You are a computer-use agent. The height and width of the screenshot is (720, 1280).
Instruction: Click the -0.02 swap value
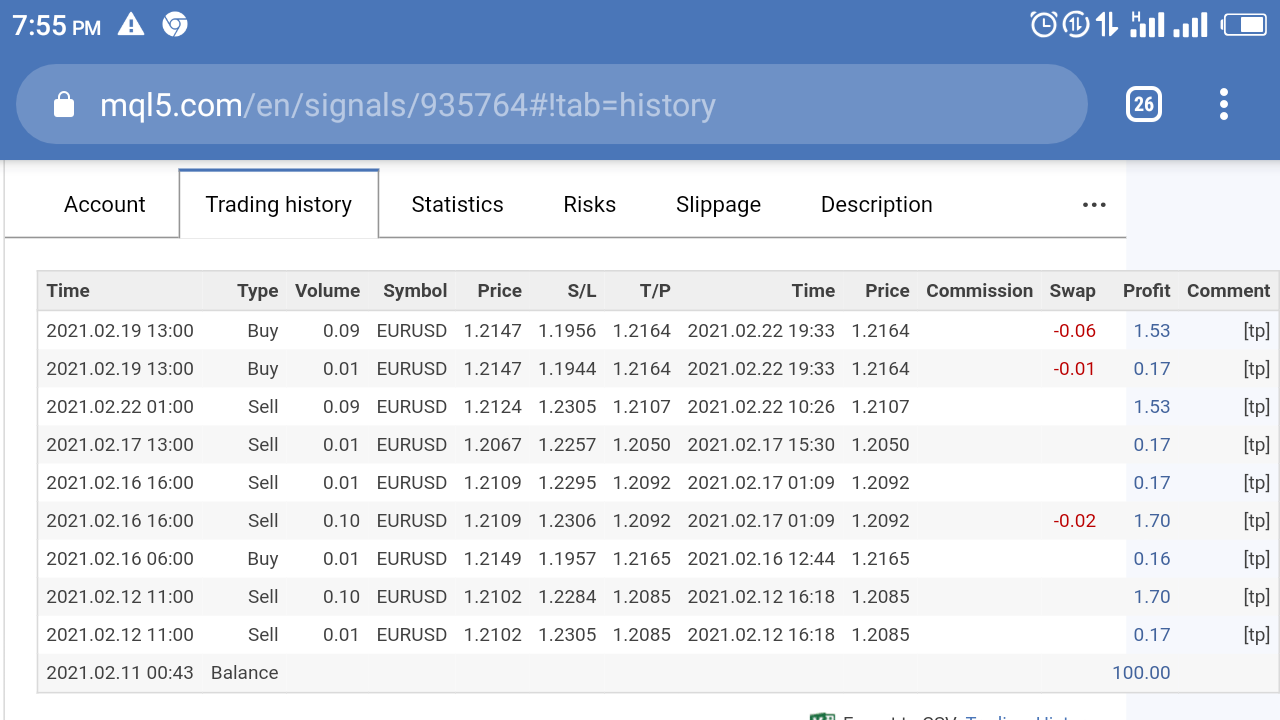[x=1074, y=521]
